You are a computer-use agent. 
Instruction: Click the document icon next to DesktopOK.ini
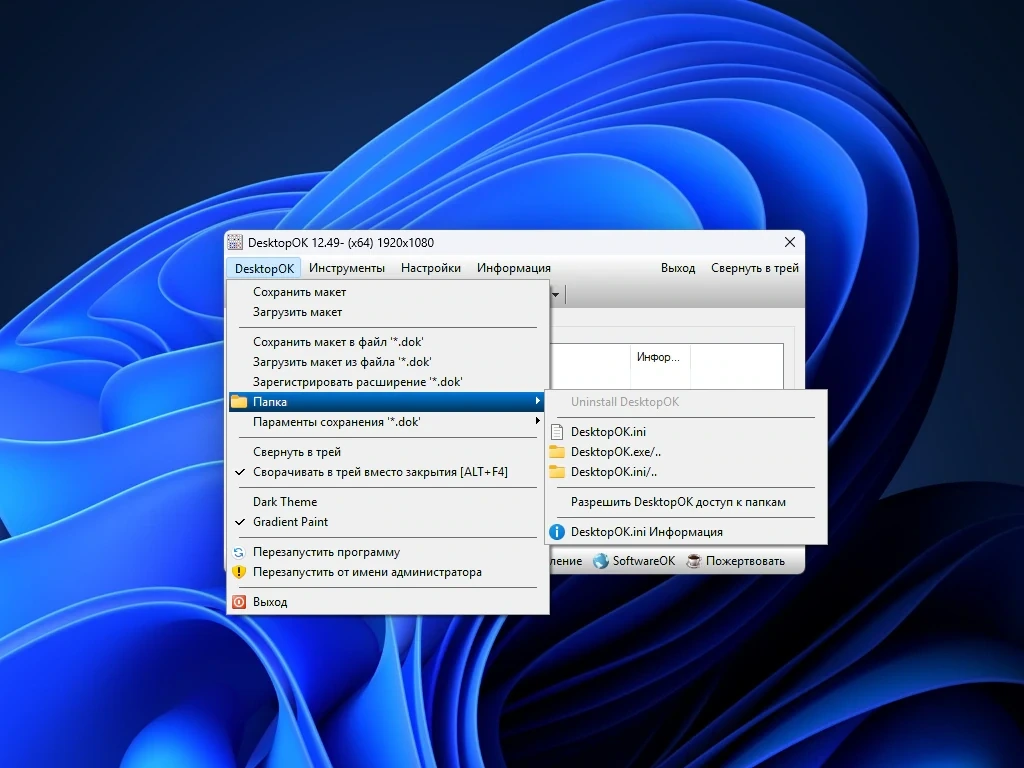[x=556, y=432]
